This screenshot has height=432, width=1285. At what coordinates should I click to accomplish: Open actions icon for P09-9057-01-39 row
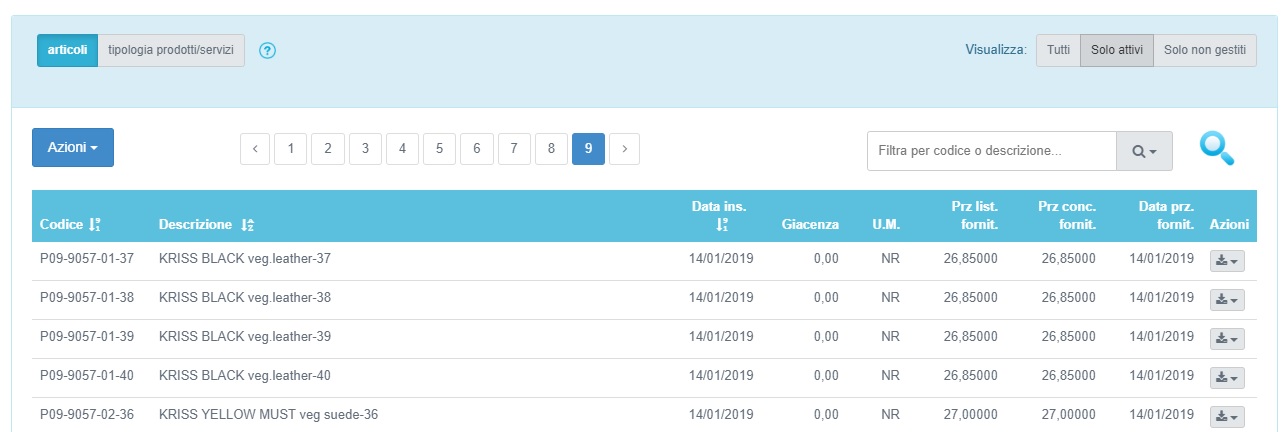[1227, 339]
